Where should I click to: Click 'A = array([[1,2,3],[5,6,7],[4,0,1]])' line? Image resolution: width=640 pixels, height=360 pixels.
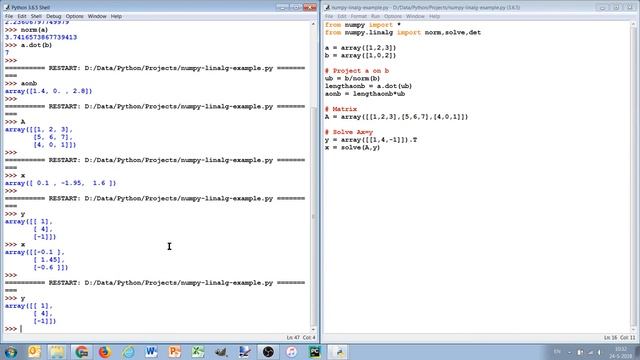point(396,117)
